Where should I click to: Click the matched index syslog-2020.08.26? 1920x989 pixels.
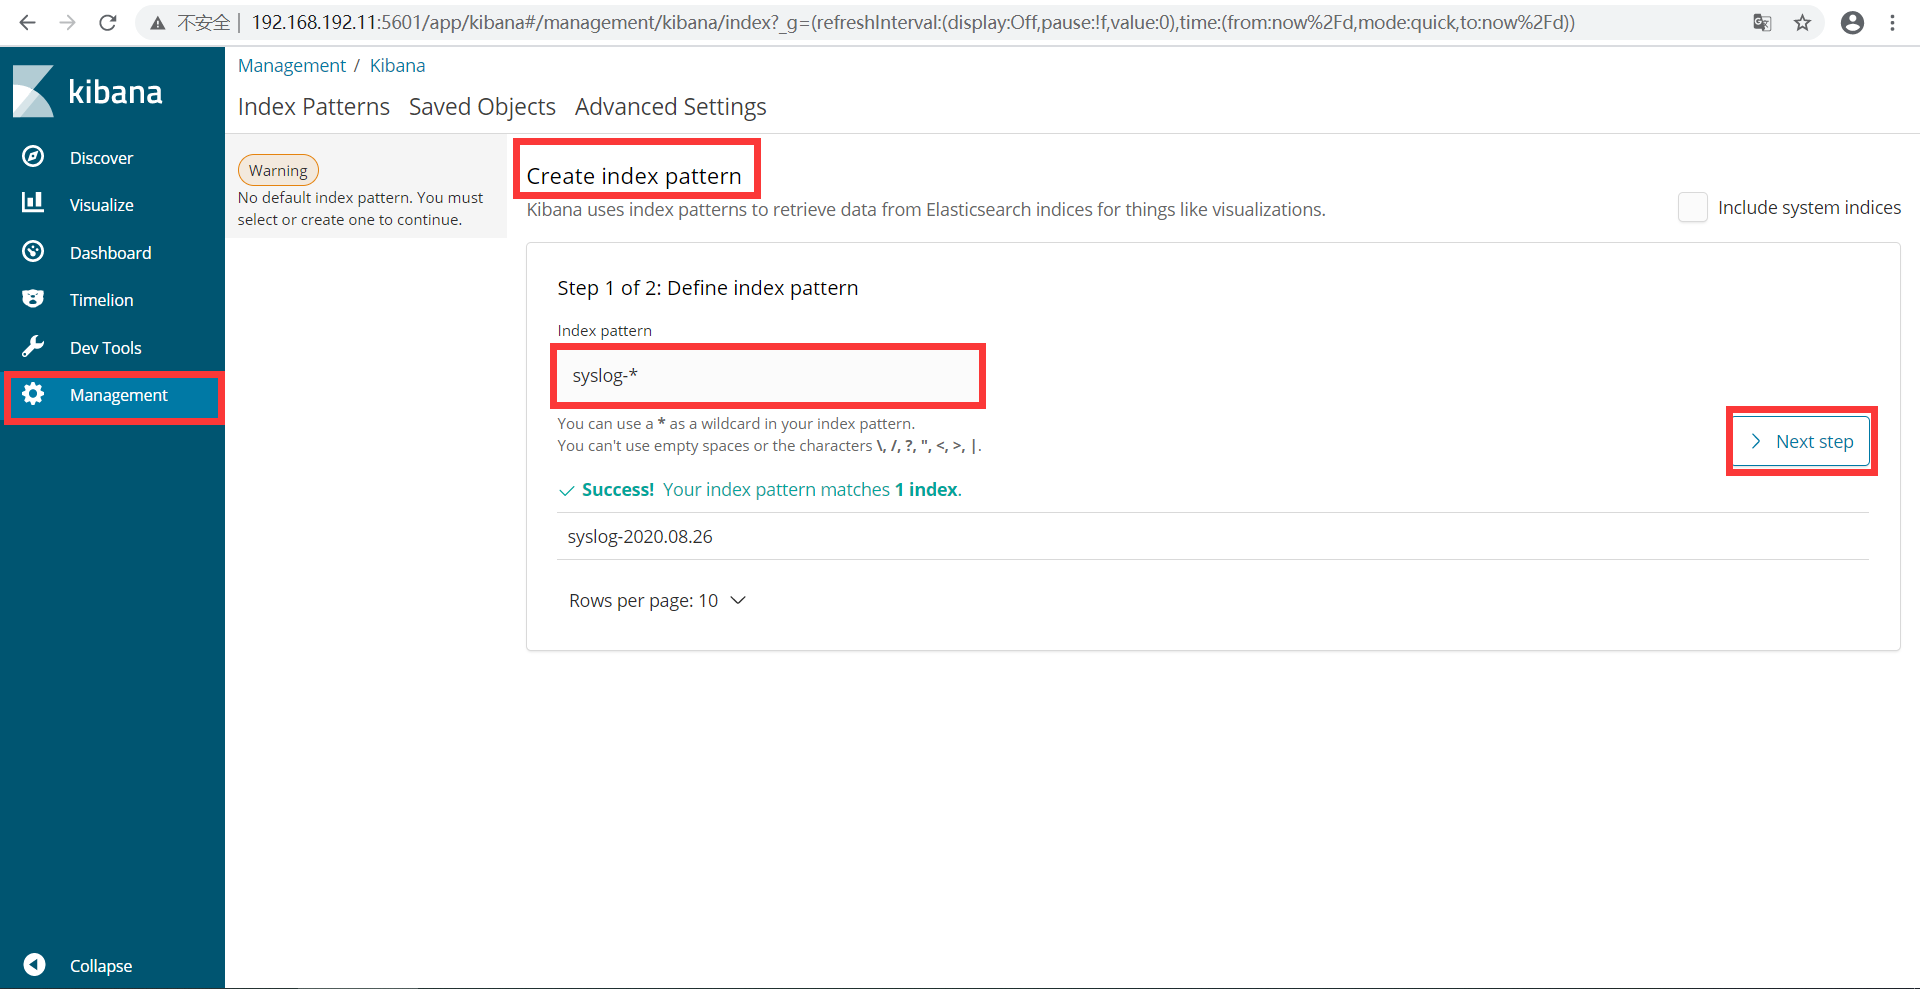(x=640, y=536)
